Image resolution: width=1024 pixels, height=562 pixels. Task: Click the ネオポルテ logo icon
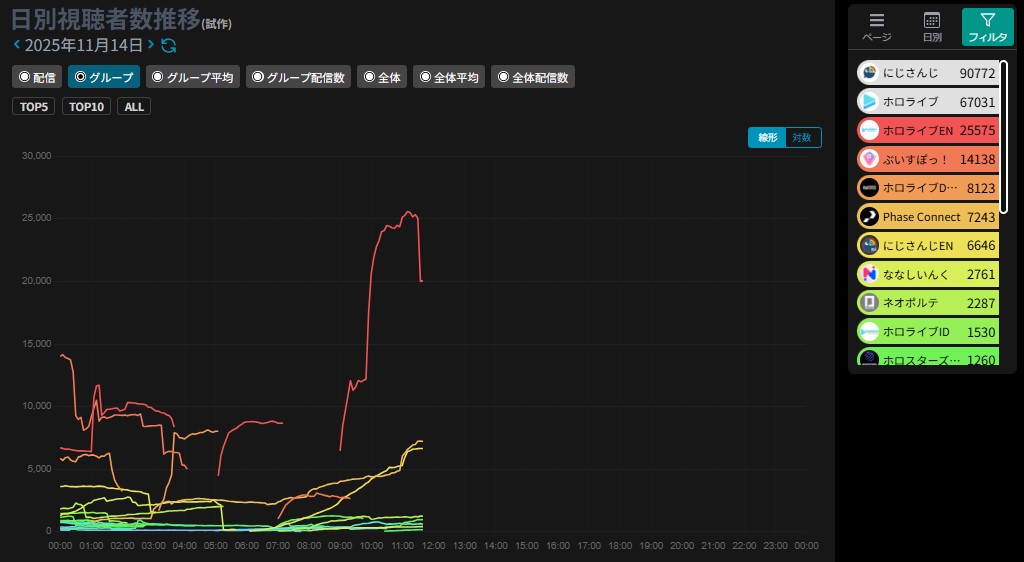click(x=869, y=302)
